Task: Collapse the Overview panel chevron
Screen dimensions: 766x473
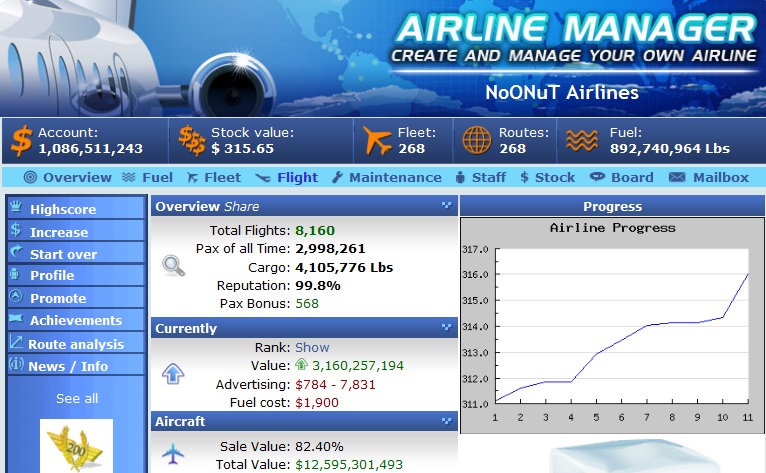Action: [447, 206]
